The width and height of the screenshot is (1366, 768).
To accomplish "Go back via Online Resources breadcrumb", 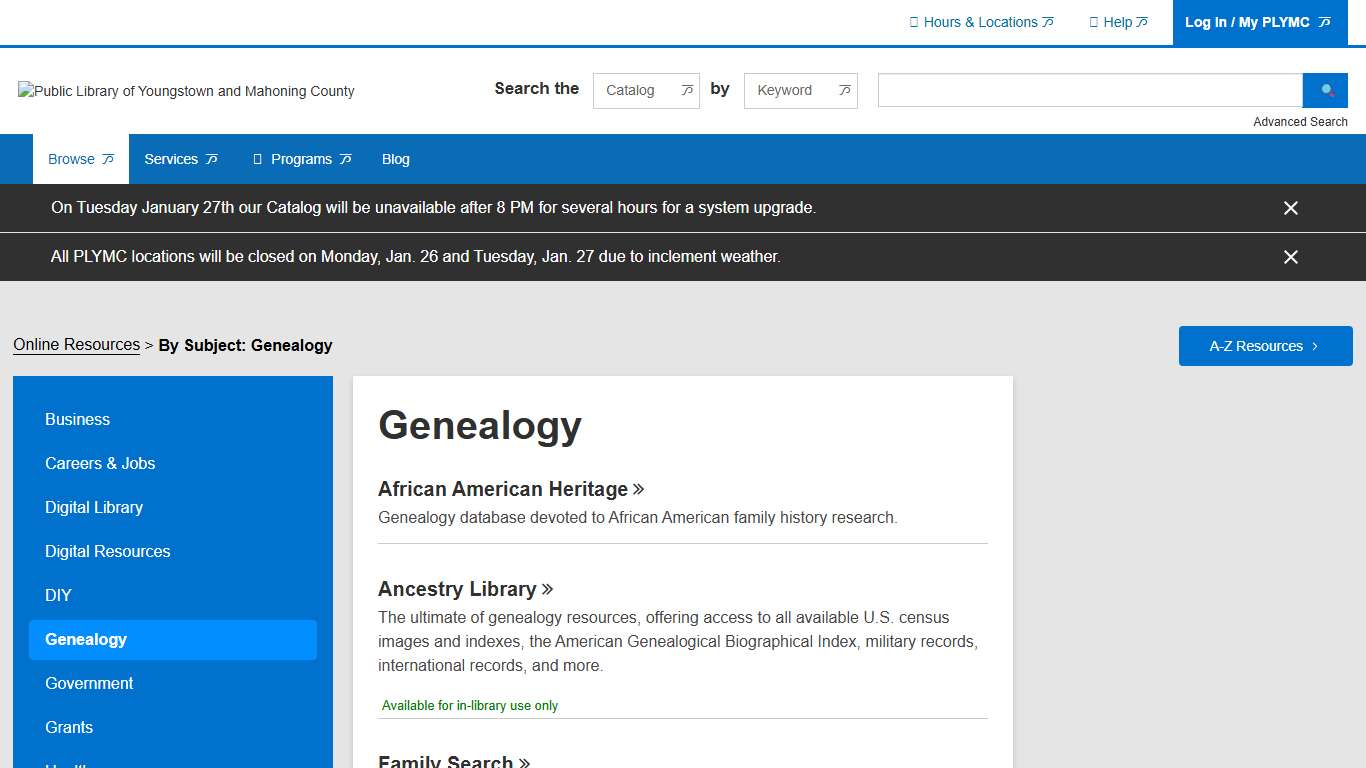I will (76, 344).
